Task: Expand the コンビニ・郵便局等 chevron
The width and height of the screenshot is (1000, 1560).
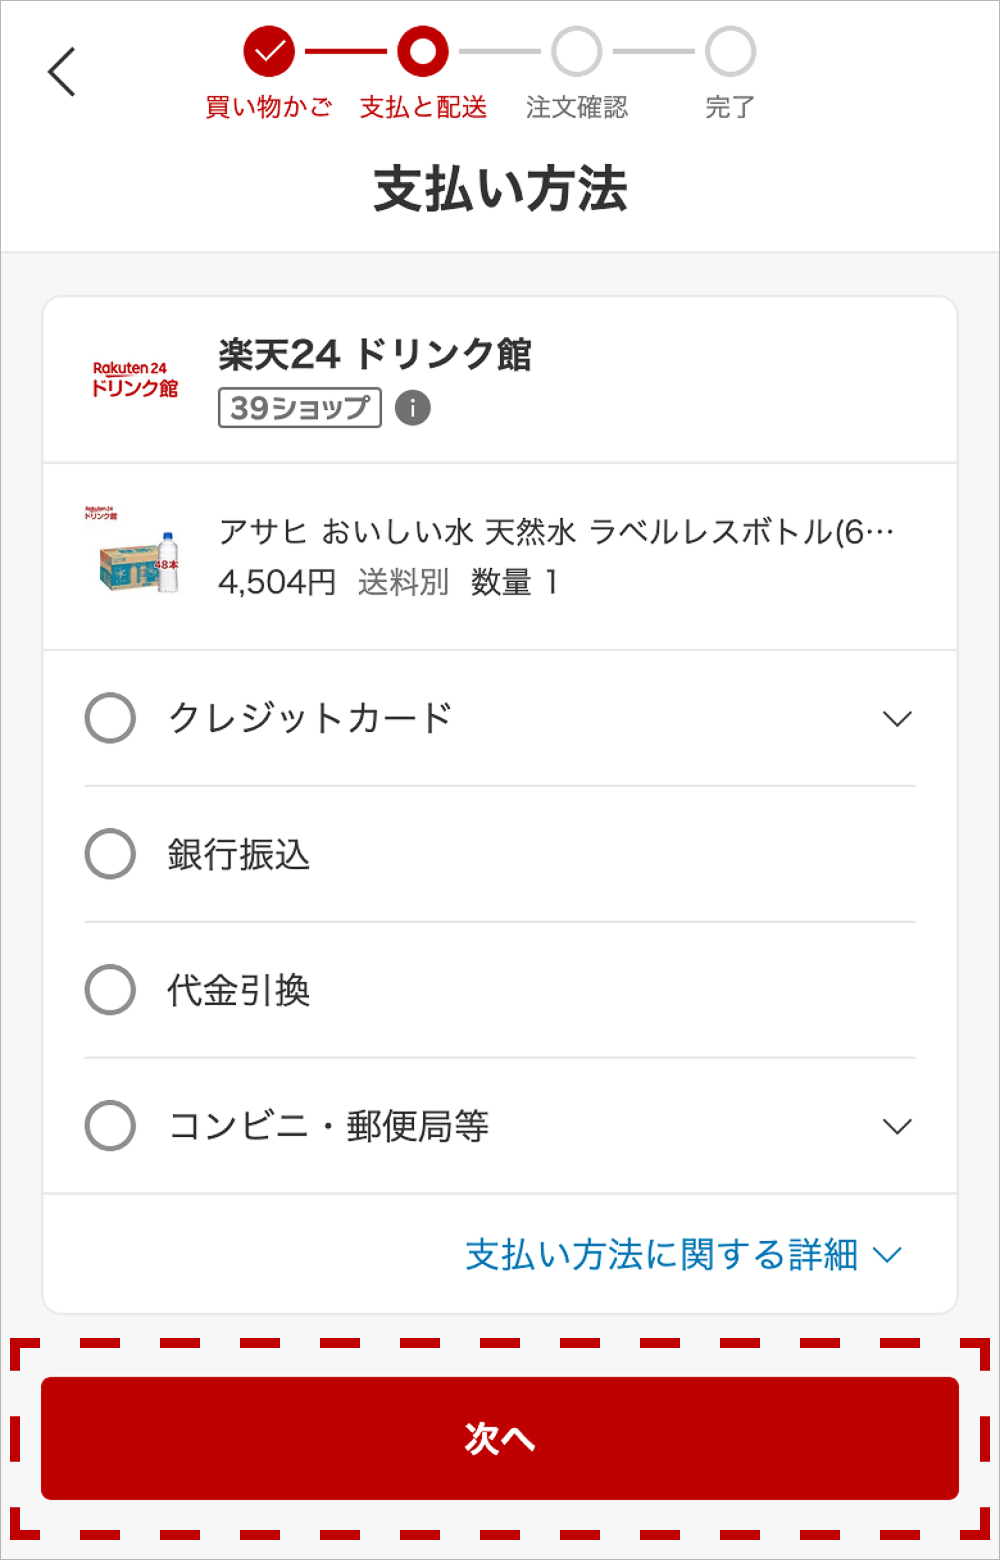Action: click(x=897, y=1127)
